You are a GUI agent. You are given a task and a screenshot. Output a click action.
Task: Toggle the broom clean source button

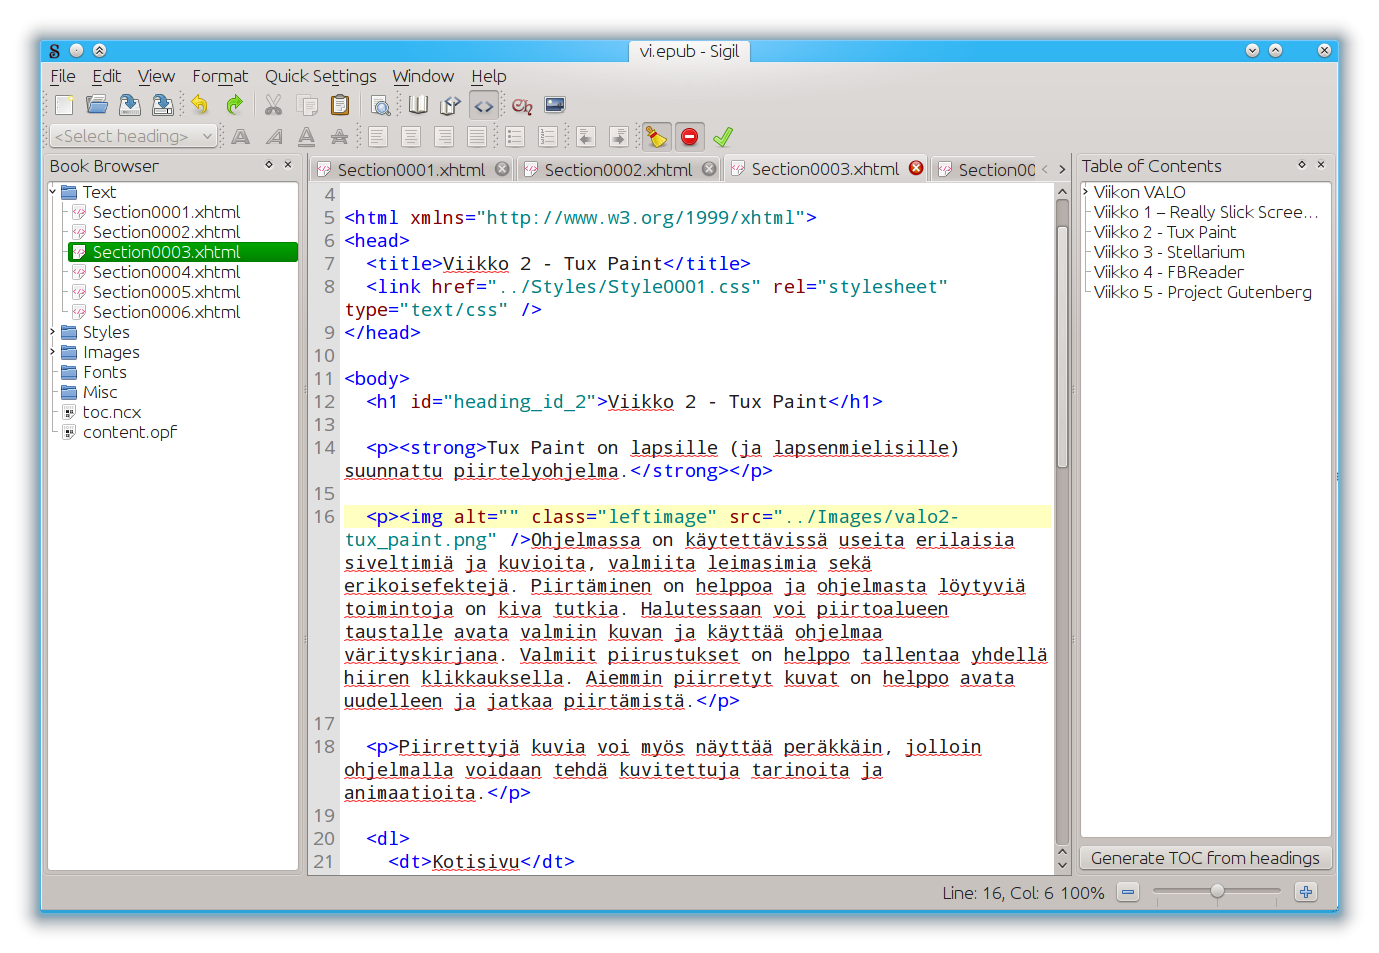pos(656,137)
